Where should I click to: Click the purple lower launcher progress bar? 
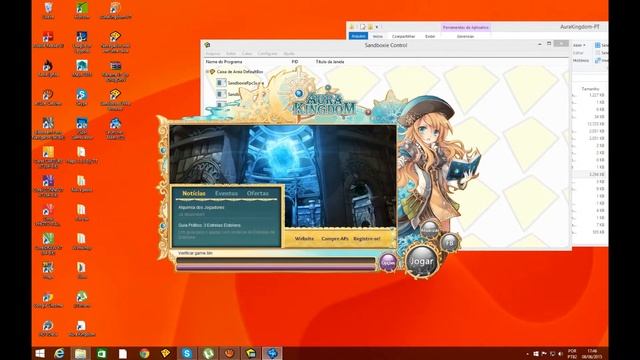[276, 267]
